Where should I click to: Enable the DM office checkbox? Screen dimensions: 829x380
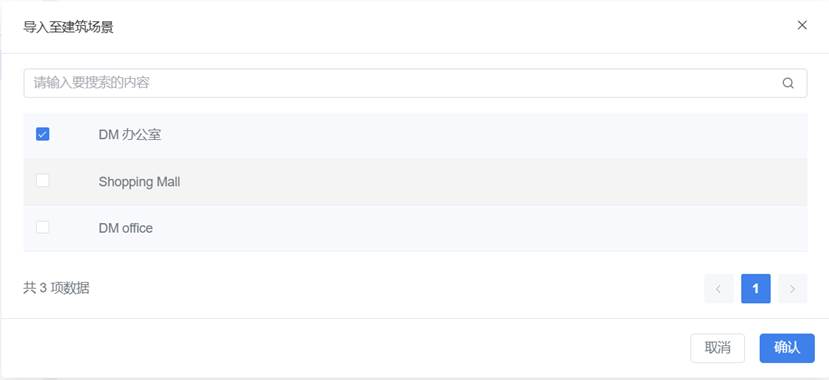coord(43,227)
